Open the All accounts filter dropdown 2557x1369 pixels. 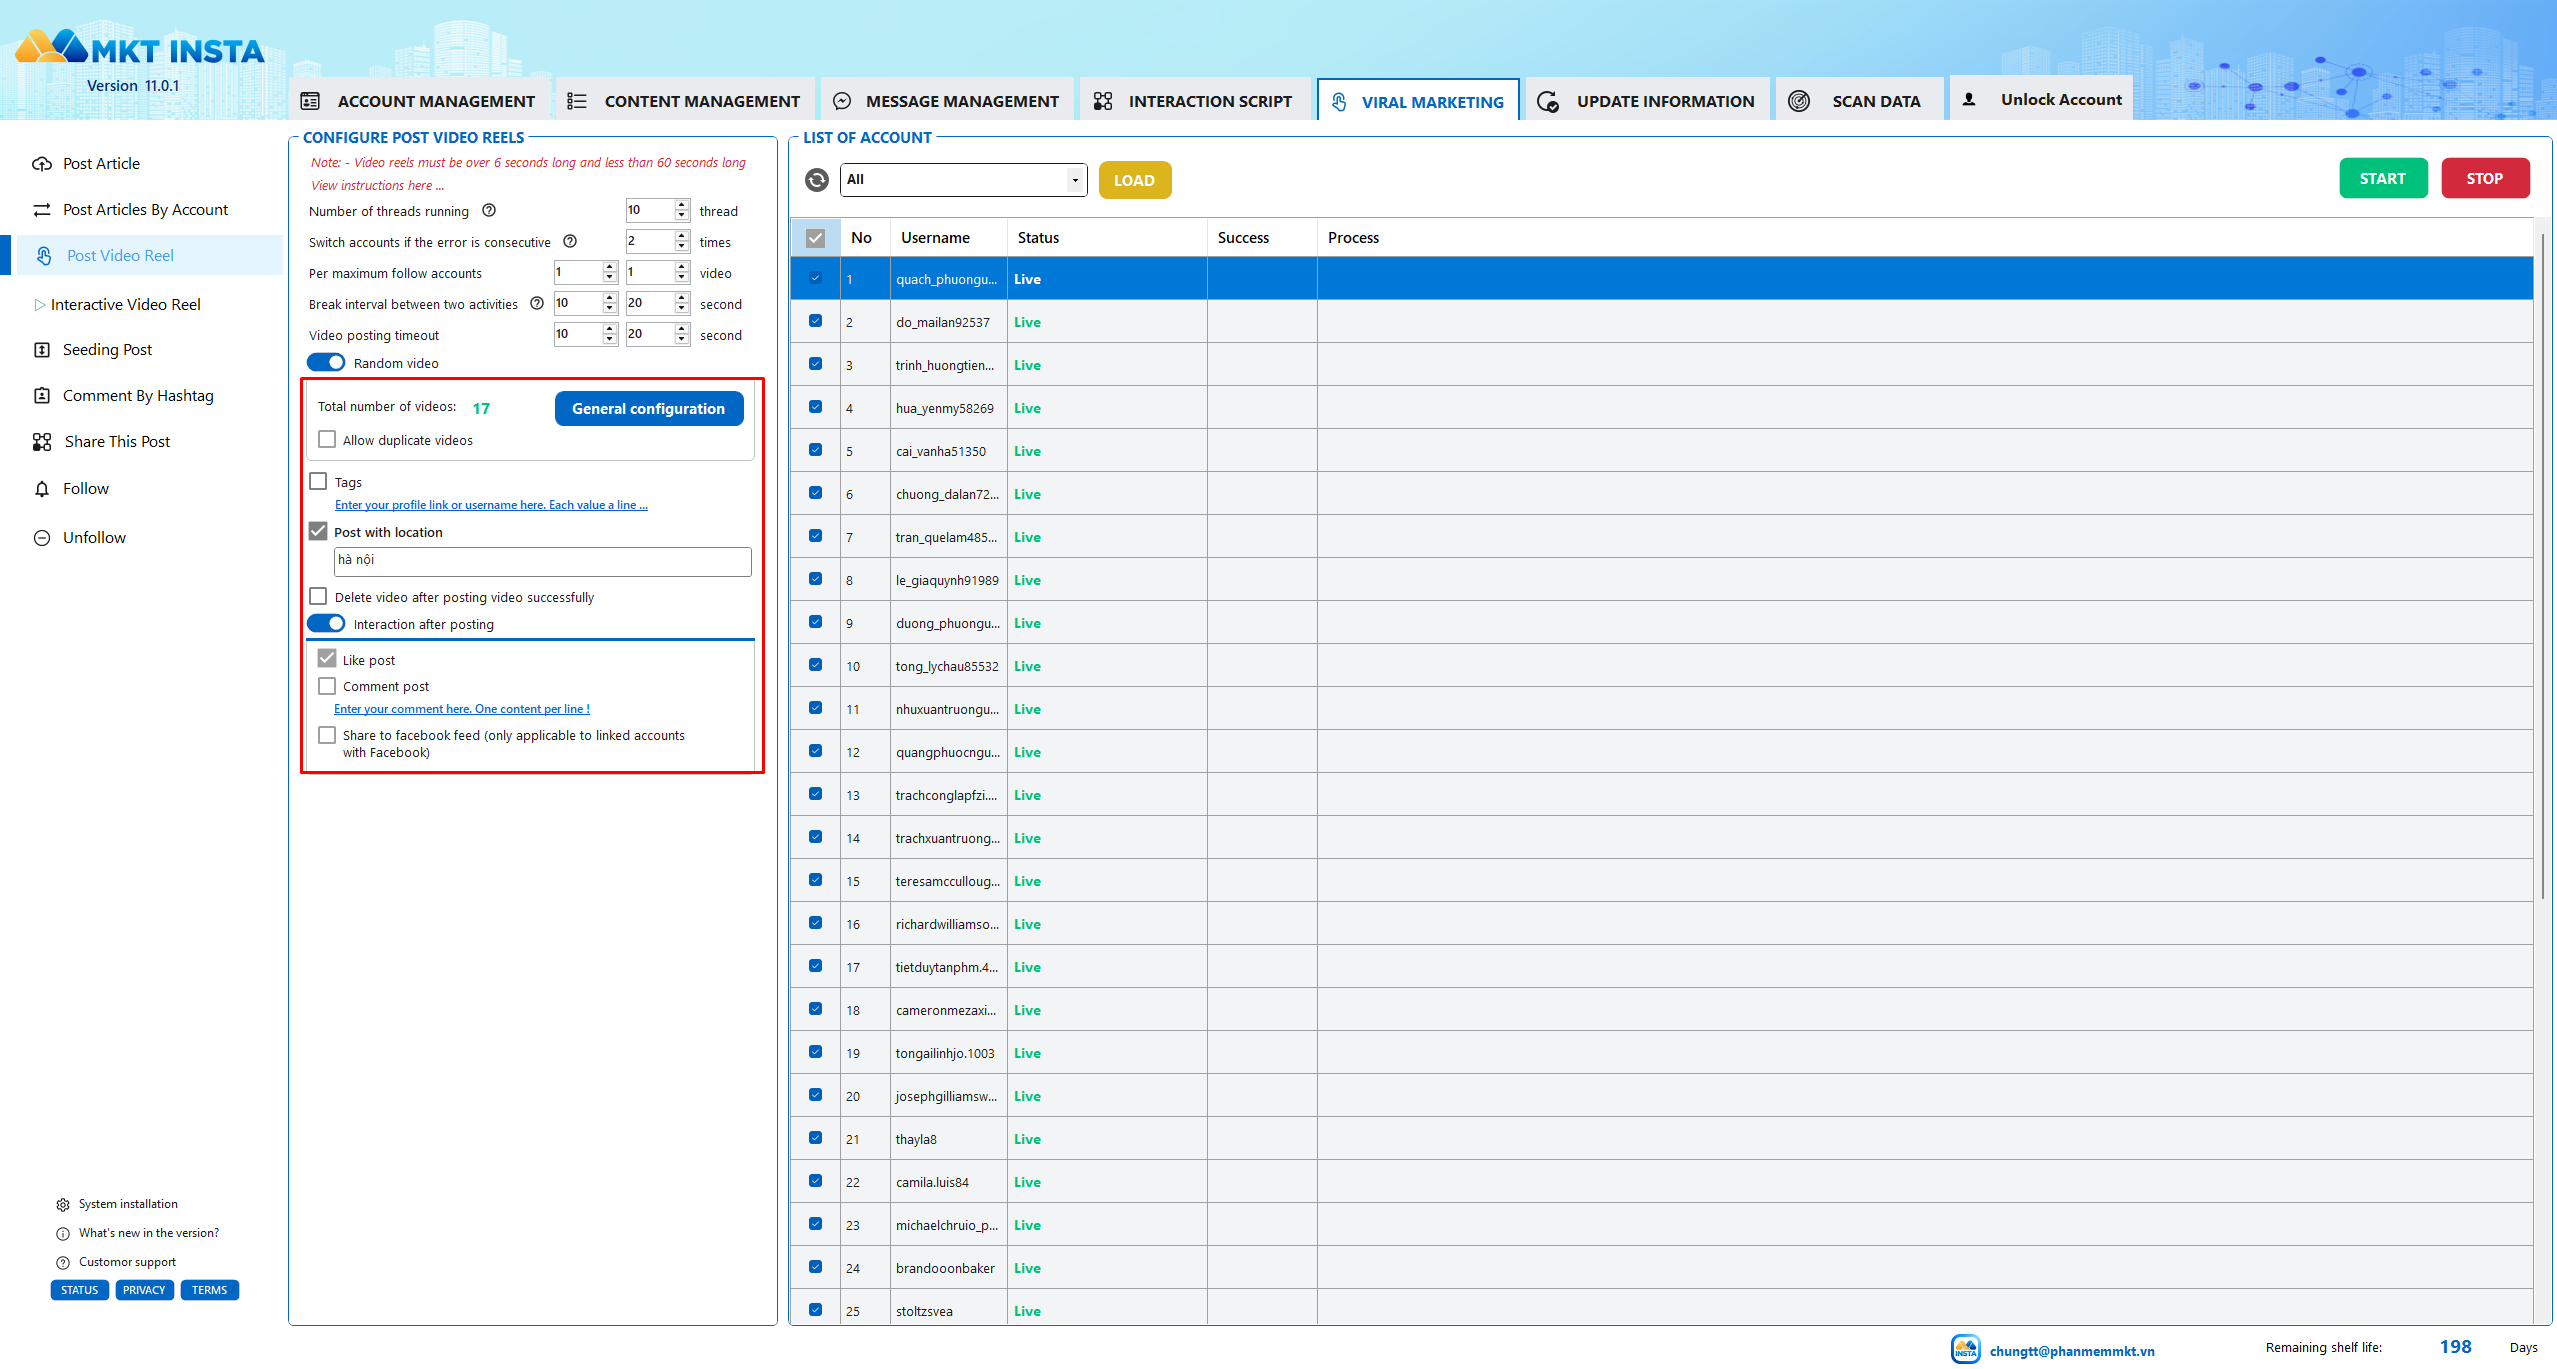(963, 180)
